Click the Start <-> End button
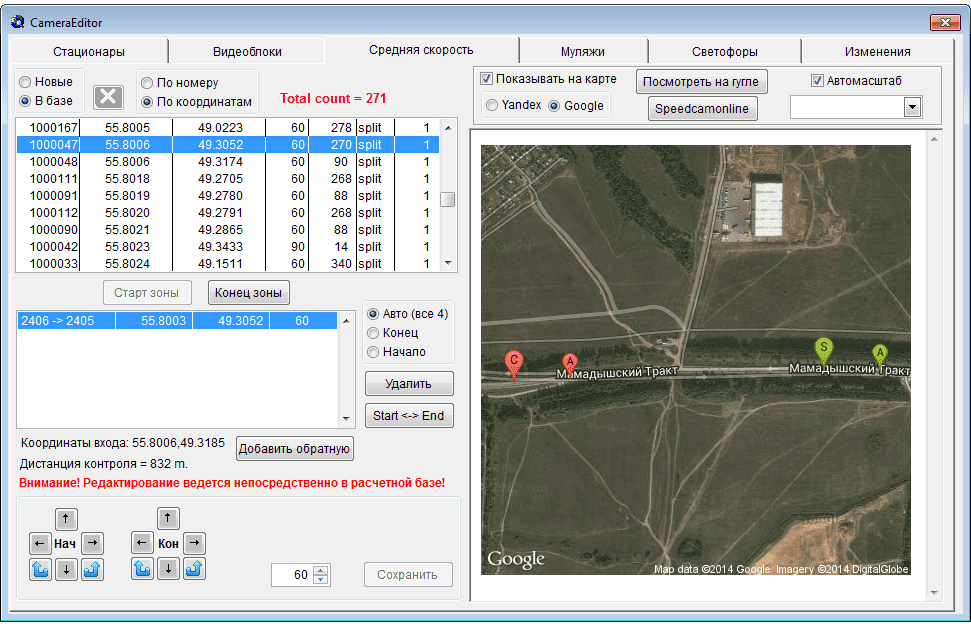The height and width of the screenshot is (624, 971). [409, 415]
